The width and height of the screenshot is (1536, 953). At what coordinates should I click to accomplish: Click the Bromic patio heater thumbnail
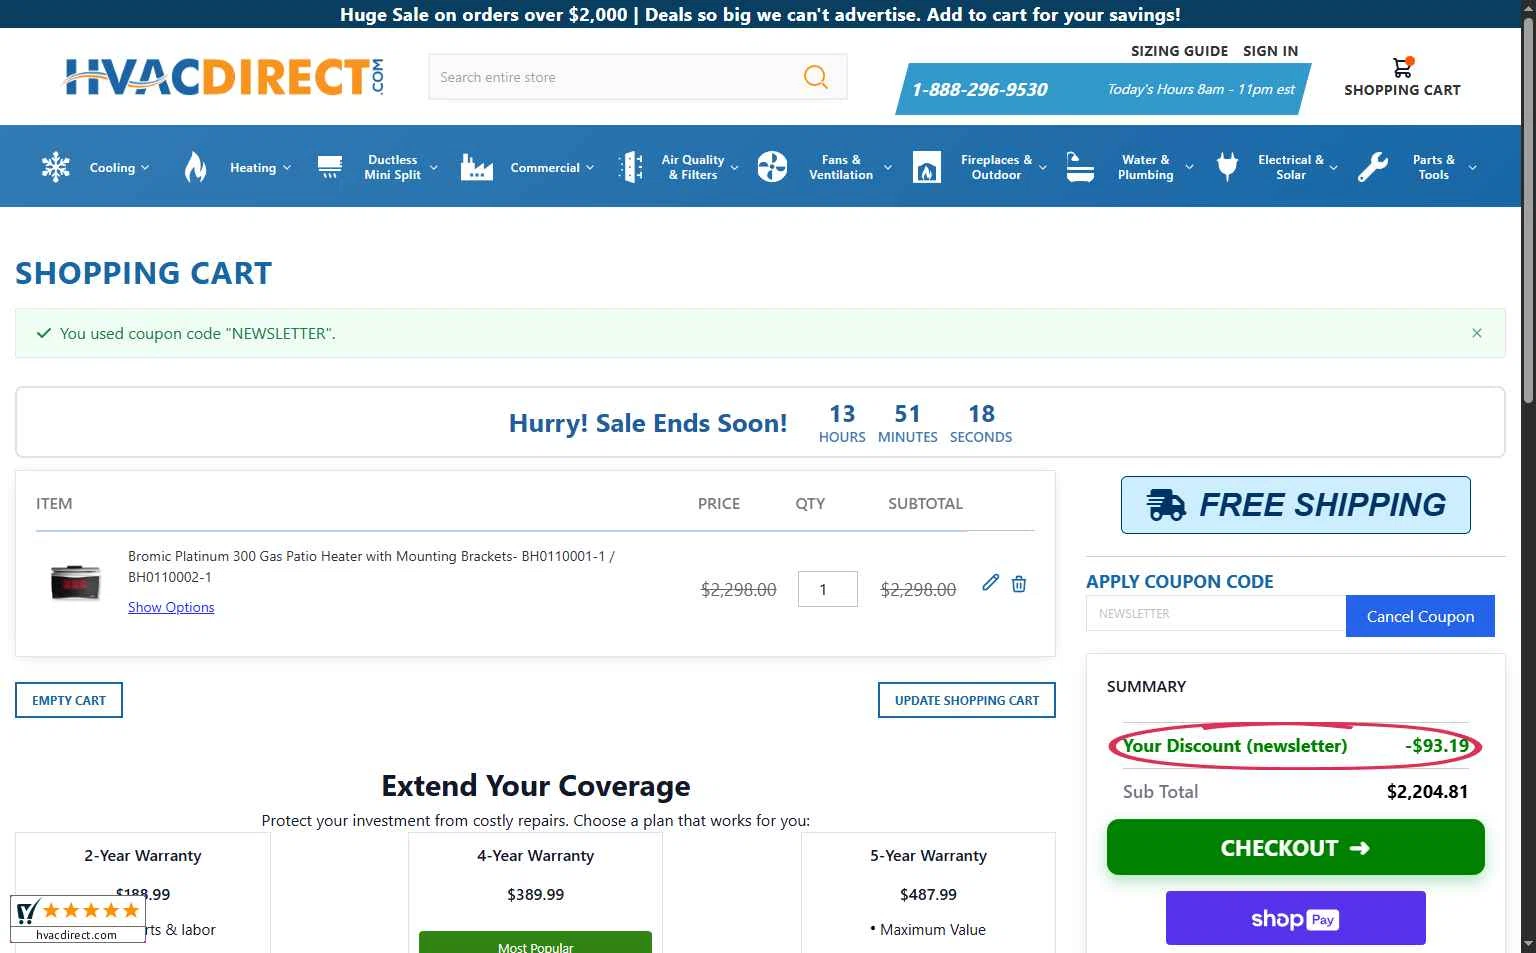[76, 582]
